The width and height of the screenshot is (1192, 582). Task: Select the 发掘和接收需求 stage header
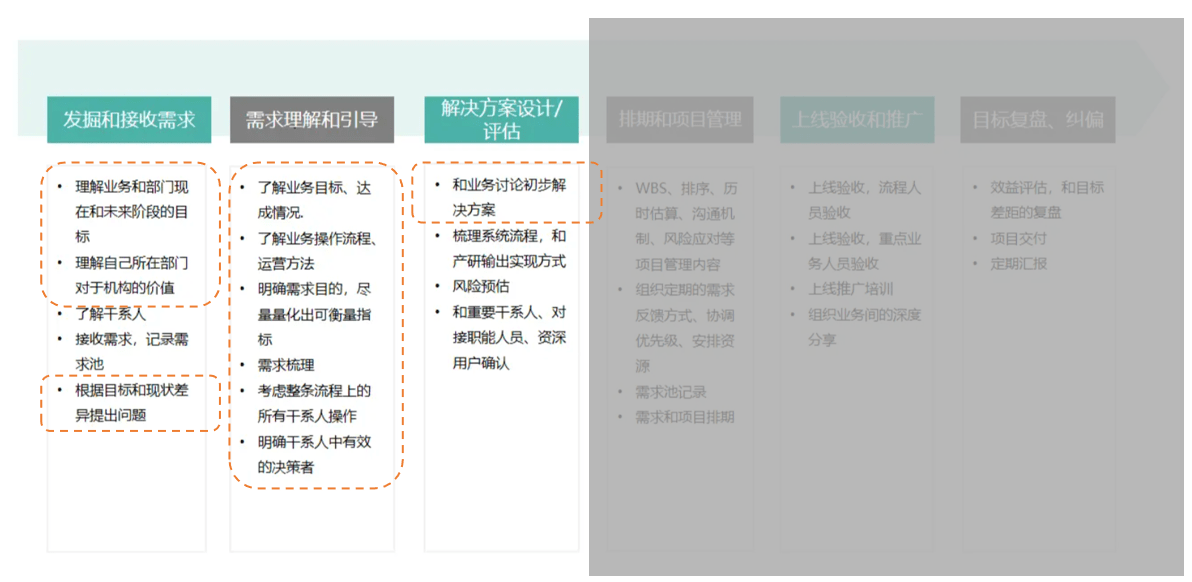[x=128, y=119]
